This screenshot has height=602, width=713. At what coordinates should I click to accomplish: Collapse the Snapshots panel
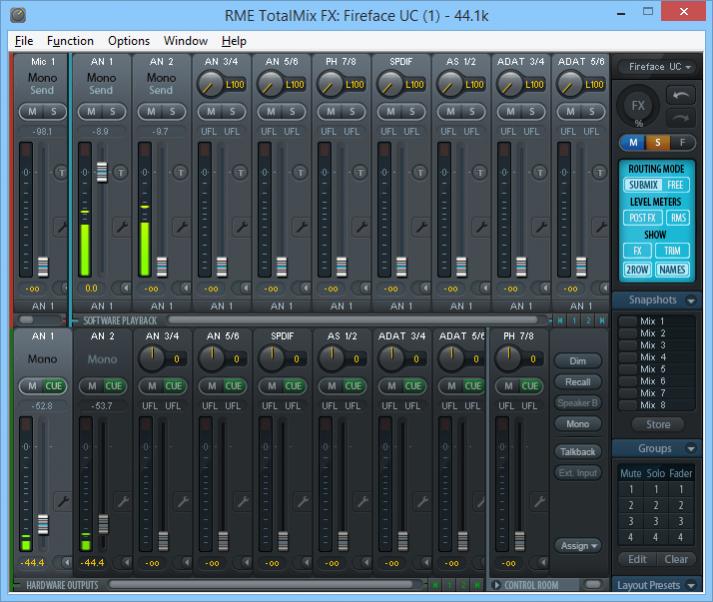pyautogui.click(x=691, y=300)
